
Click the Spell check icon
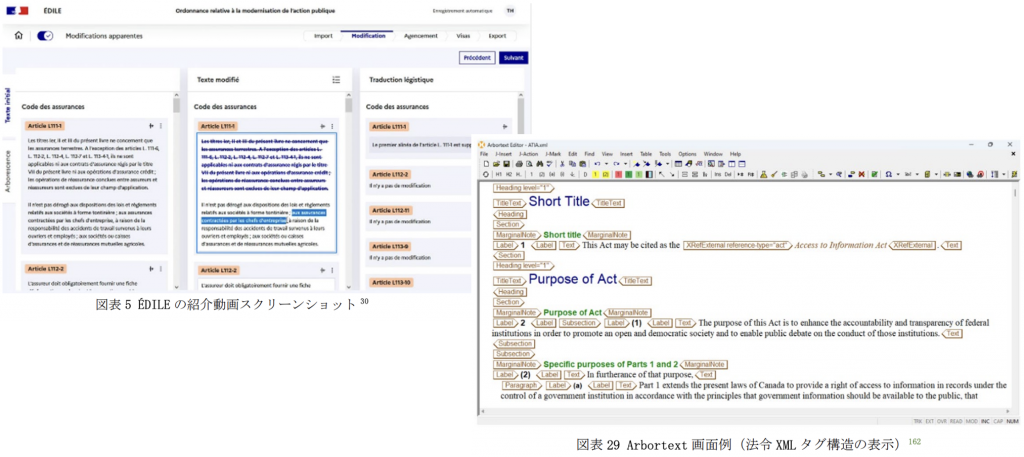pyautogui.click(x=550, y=164)
